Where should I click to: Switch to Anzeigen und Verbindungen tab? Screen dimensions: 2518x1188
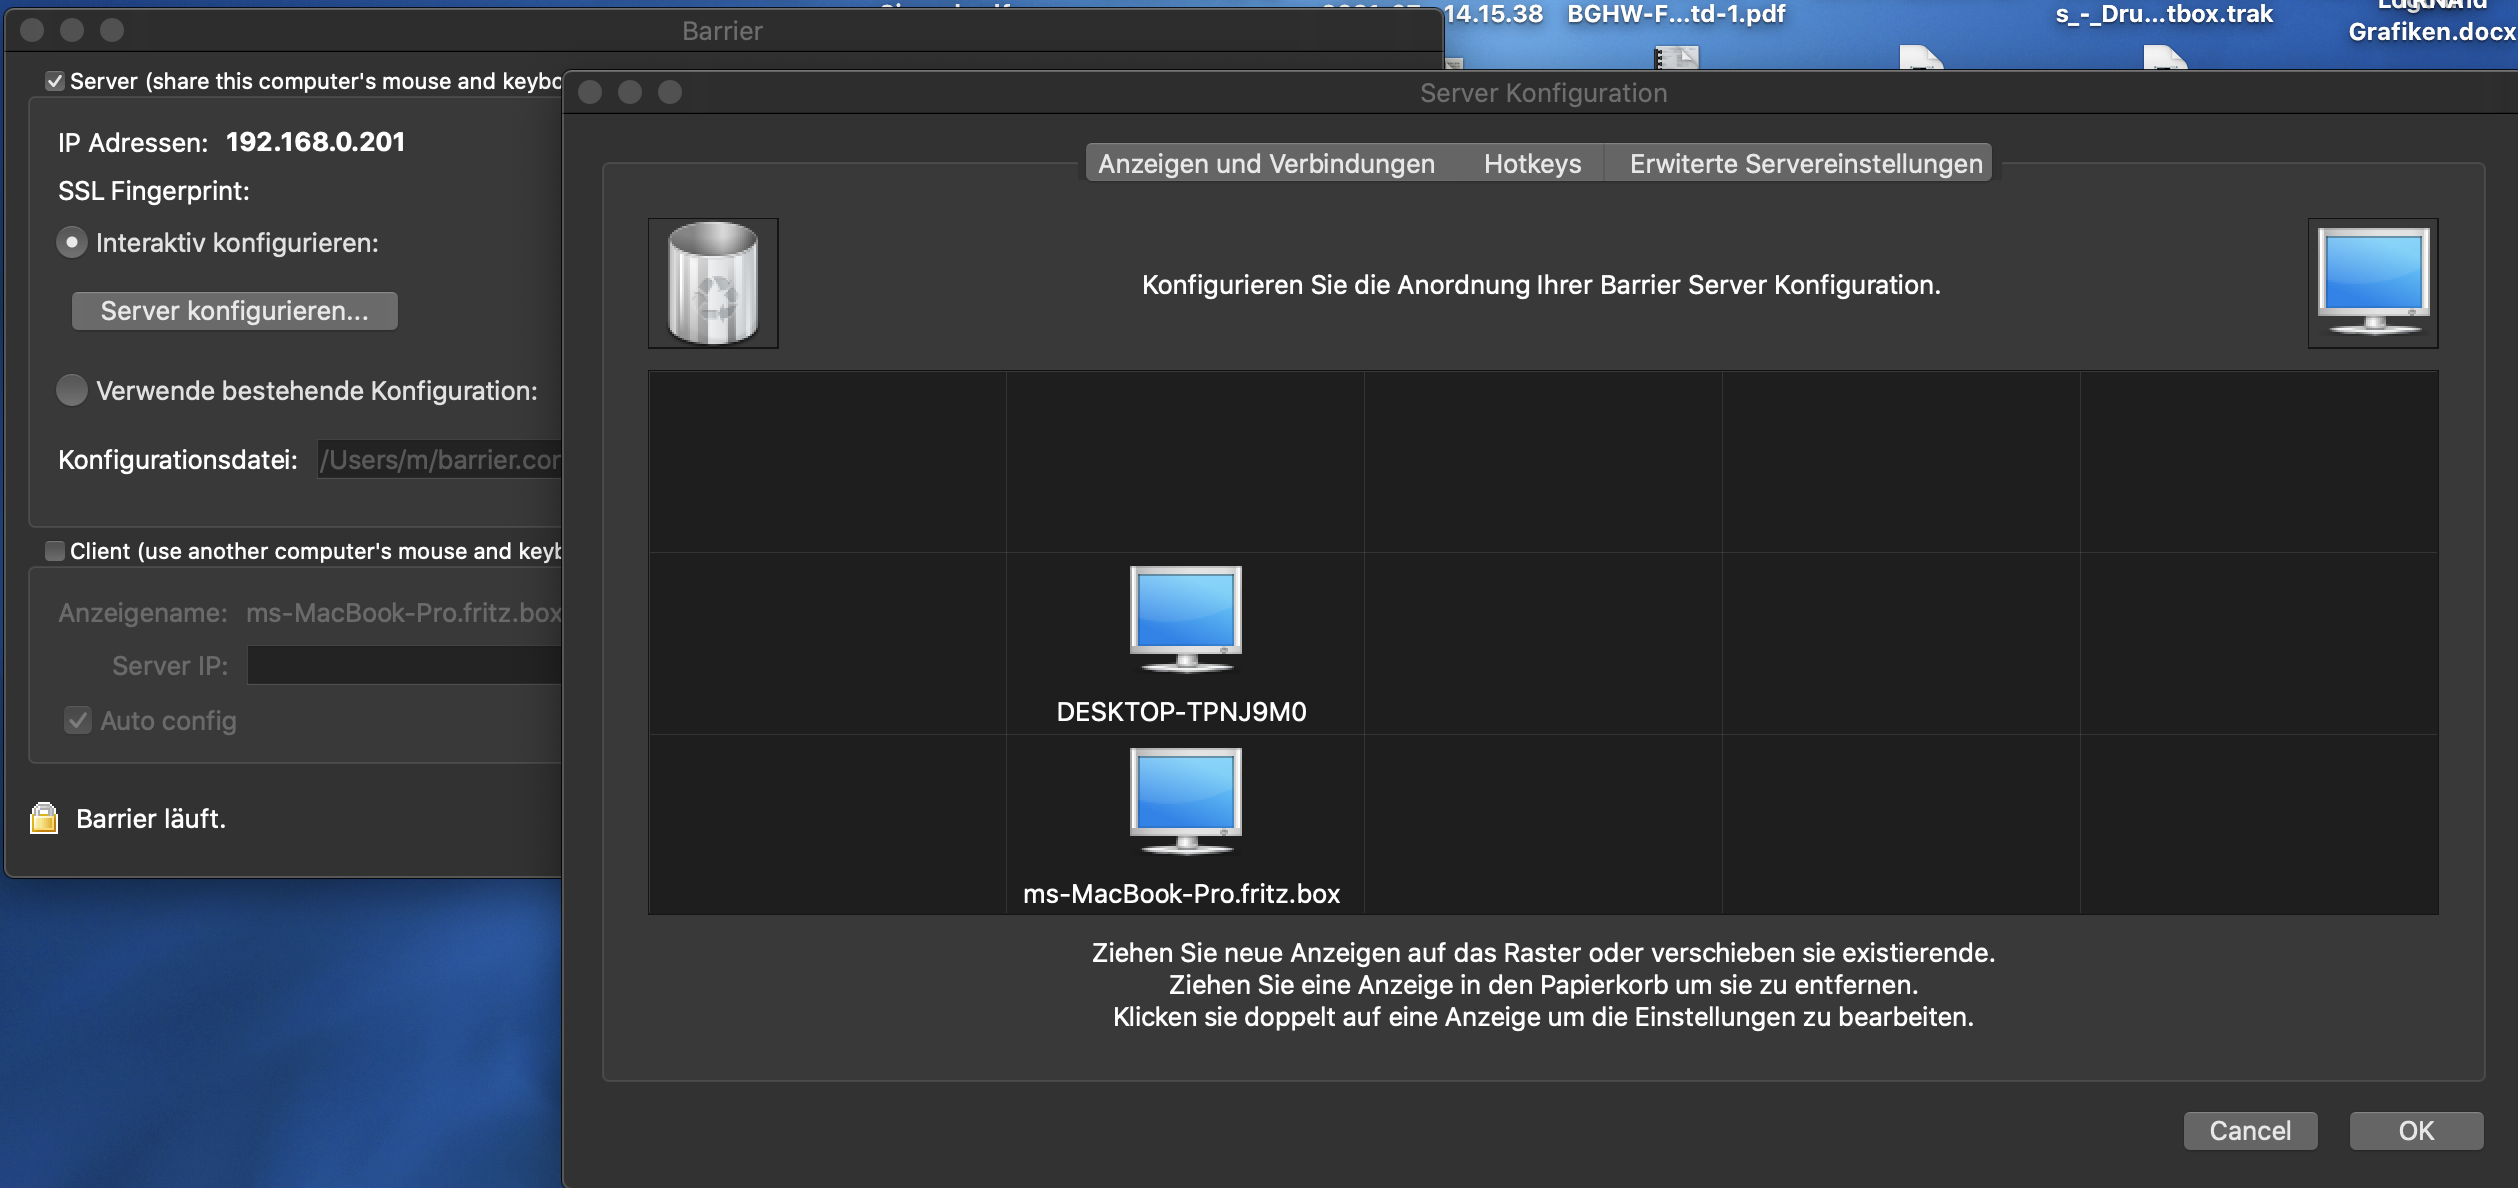[x=1264, y=163]
